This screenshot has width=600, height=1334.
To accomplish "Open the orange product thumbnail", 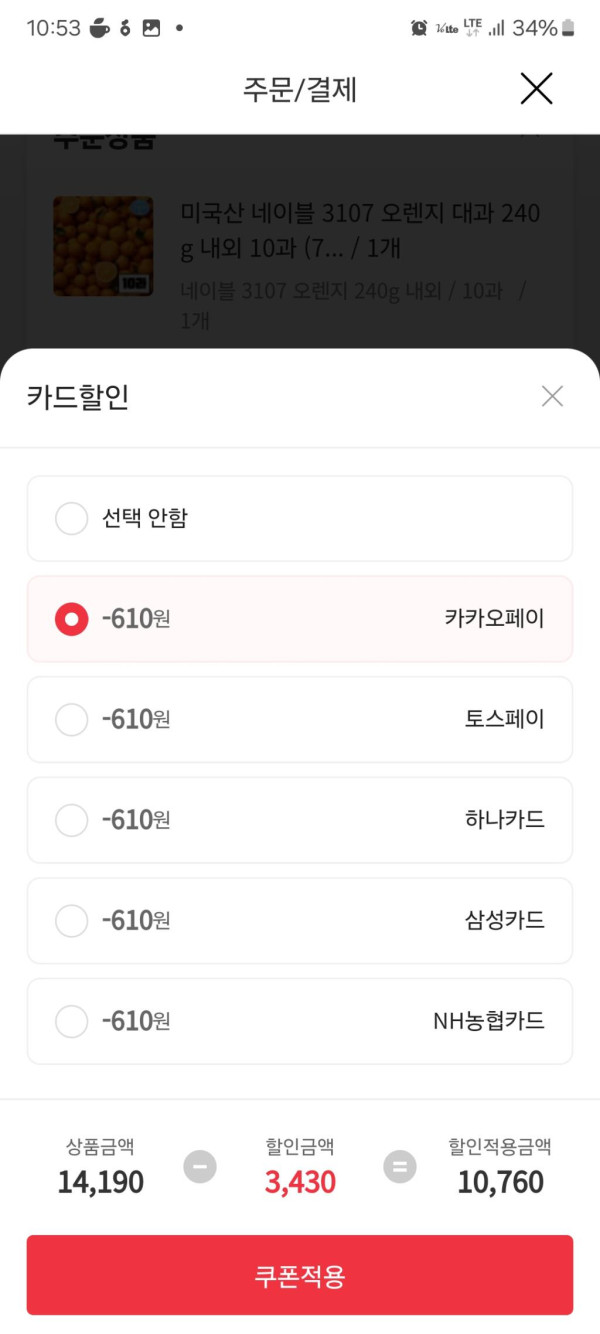I will coord(103,246).
